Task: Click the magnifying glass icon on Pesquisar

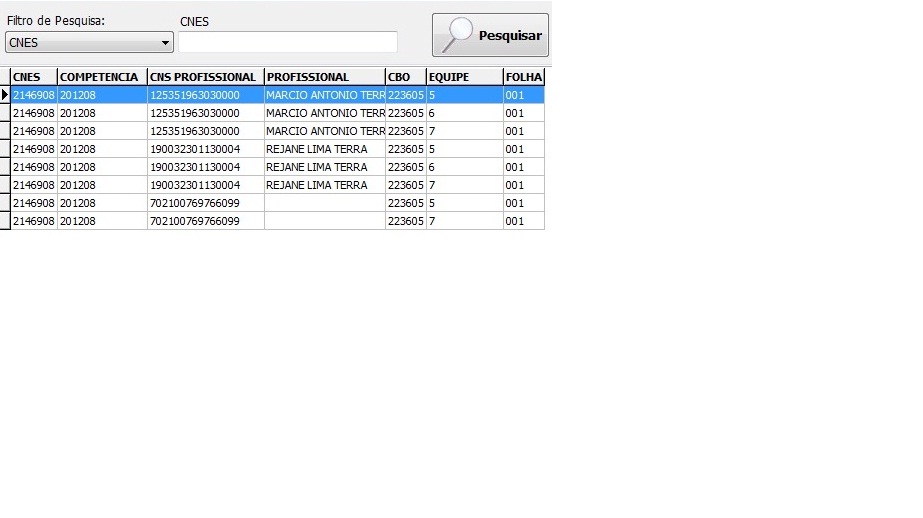Action: [x=457, y=35]
